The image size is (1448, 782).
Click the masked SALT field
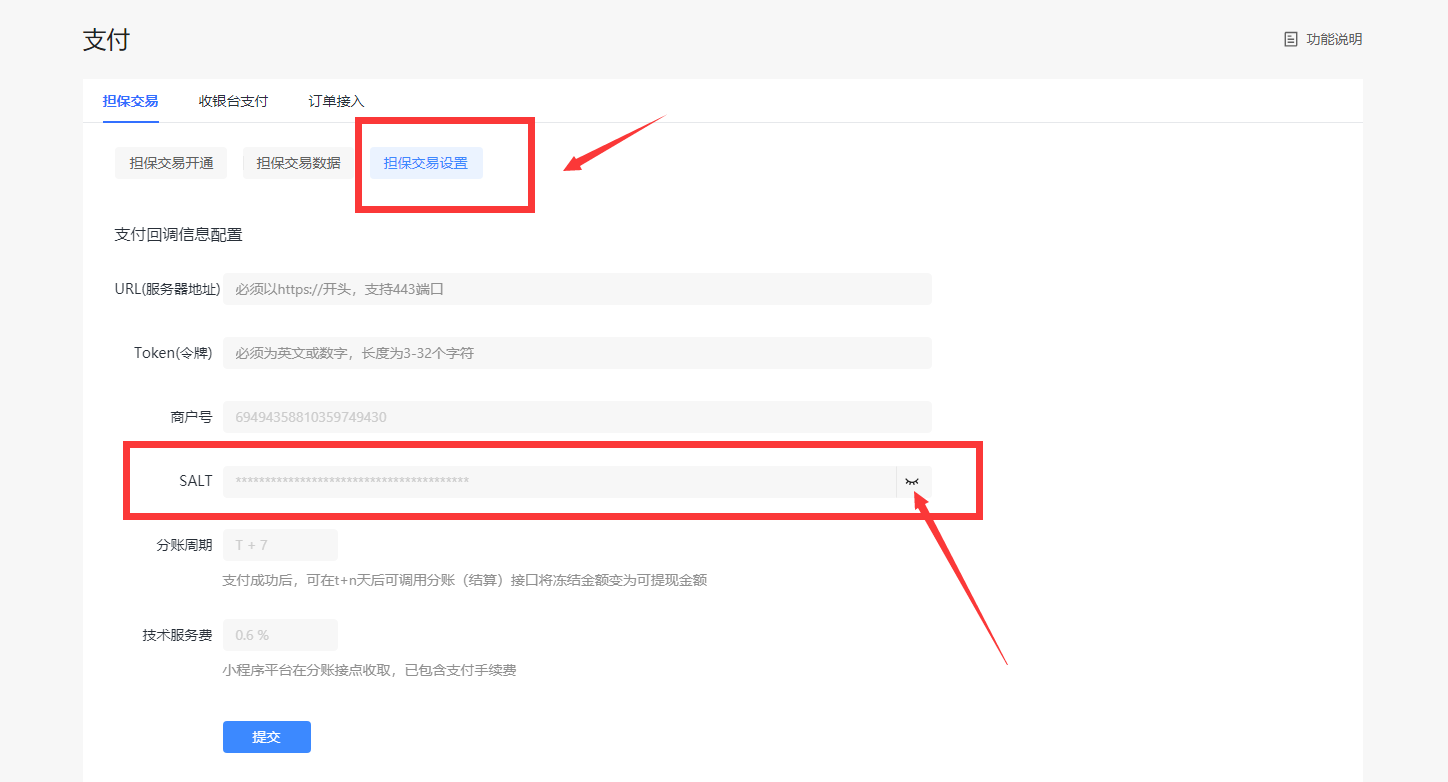[x=559, y=481]
